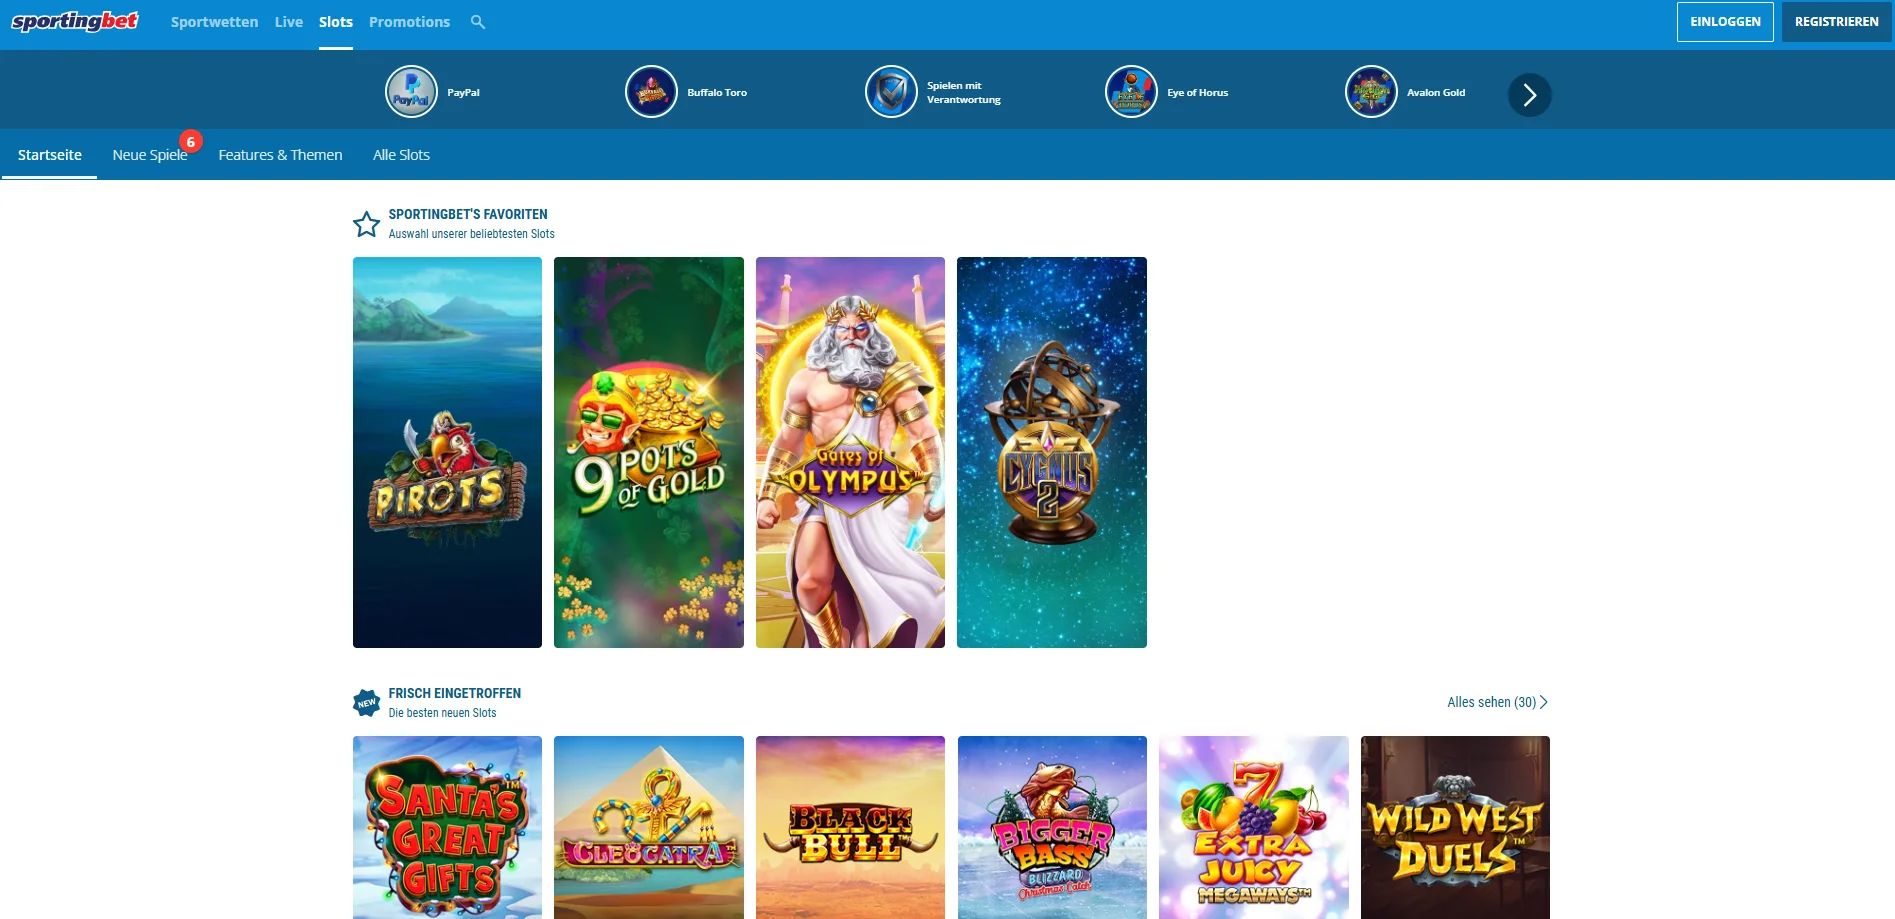Open the Black Bull game tile

click(x=850, y=827)
